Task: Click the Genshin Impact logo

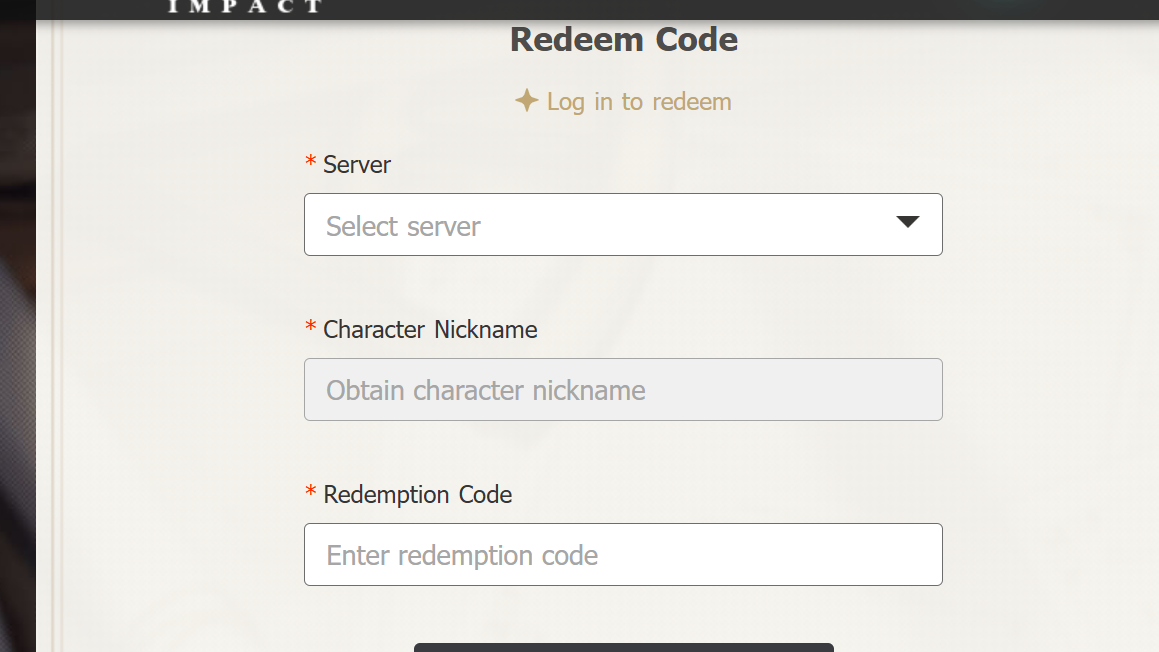Action: pyautogui.click(x=245, y=6)
